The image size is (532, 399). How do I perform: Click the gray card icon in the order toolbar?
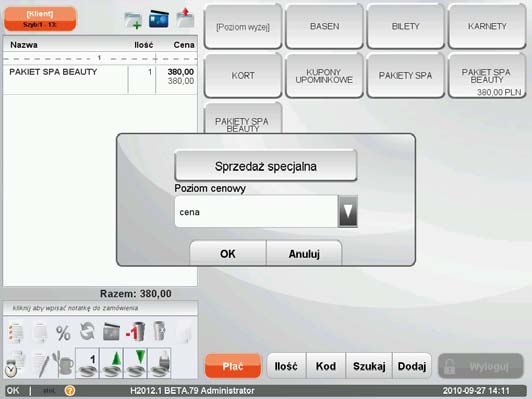[x=111, y=332]
